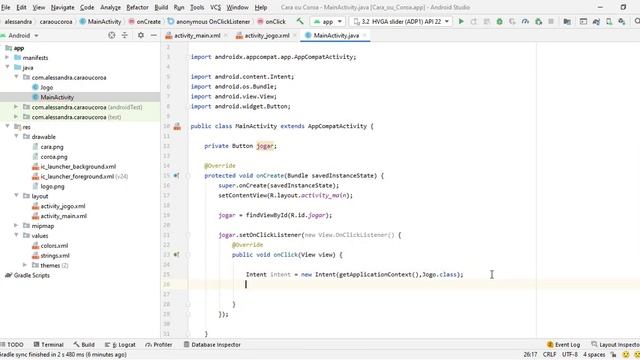
Task: Click the Make Project hammer icon
Action: click(300, 21)
